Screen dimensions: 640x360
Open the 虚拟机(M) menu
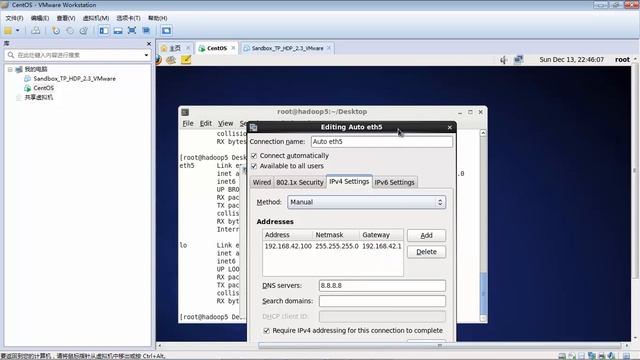coord(96,18)
